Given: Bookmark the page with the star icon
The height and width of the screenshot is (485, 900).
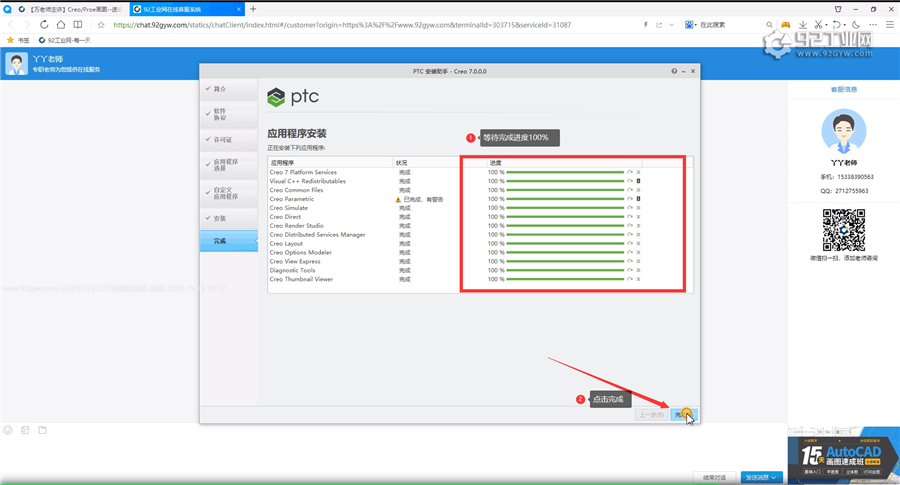Looking at the screenshot, I should click(101, 25).
